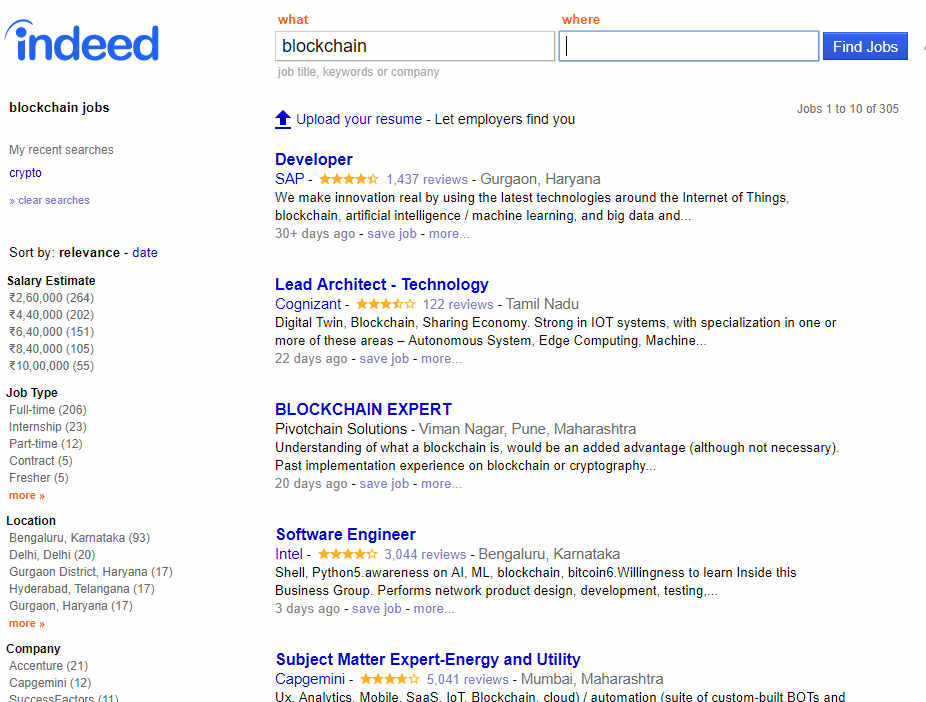The image size is (926, 702).
Task: Click the upload resume arrow icon
Action: click(x=283, y=119)
